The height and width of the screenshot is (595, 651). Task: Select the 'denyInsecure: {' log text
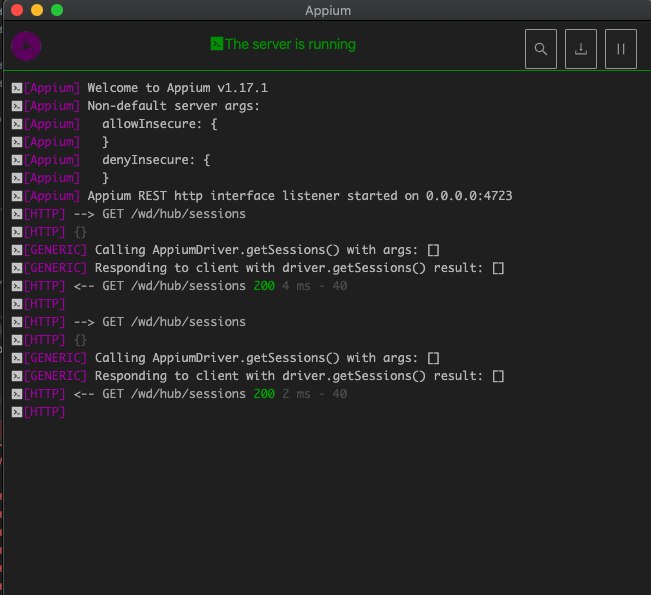point(156,160)
